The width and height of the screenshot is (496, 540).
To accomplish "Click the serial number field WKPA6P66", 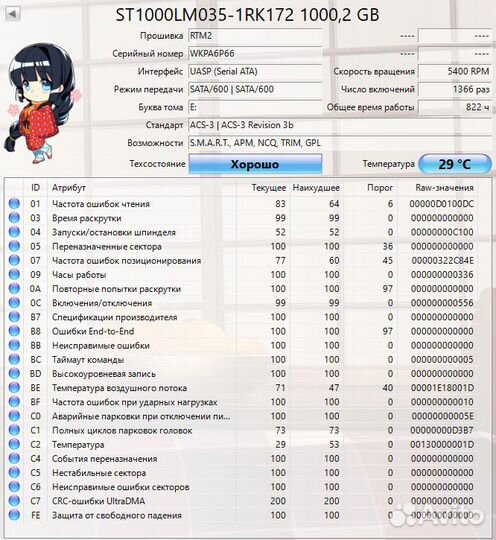I will pyautogui.click(x=255, y=54).
